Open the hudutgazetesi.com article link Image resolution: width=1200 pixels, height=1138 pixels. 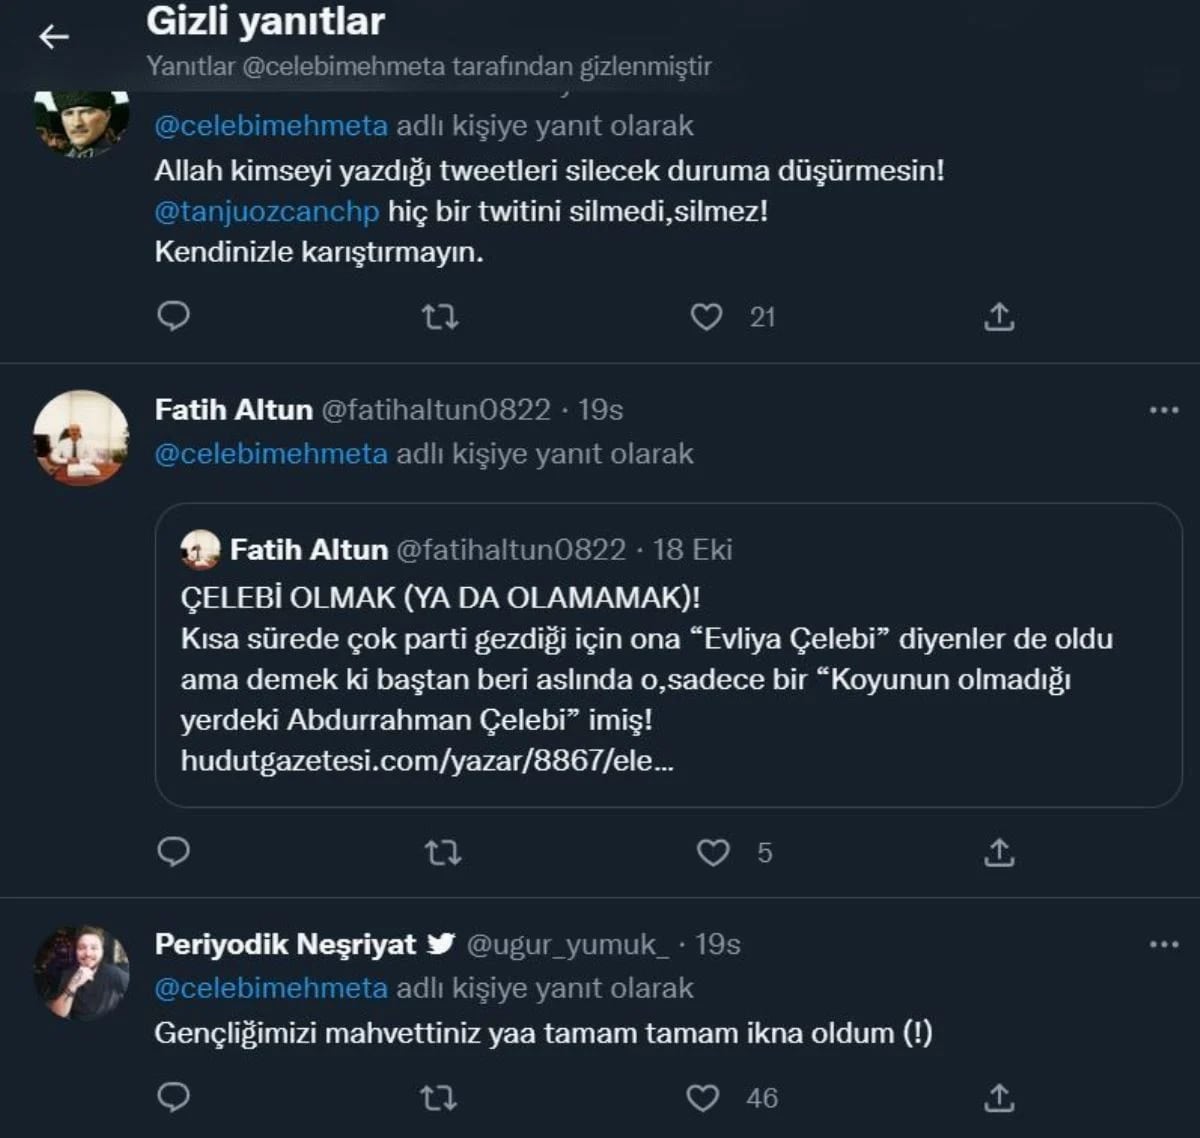[x=427, y=761]
